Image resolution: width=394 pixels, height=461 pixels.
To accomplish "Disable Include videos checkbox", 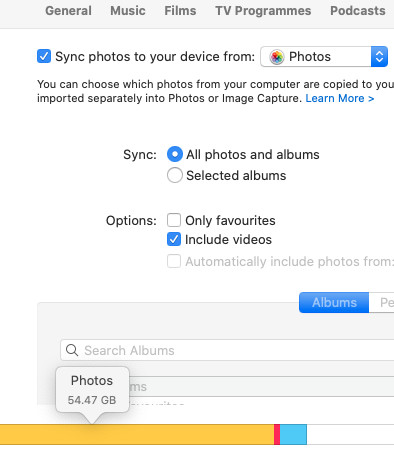I will pyautogui.click(x=174, y=239).
